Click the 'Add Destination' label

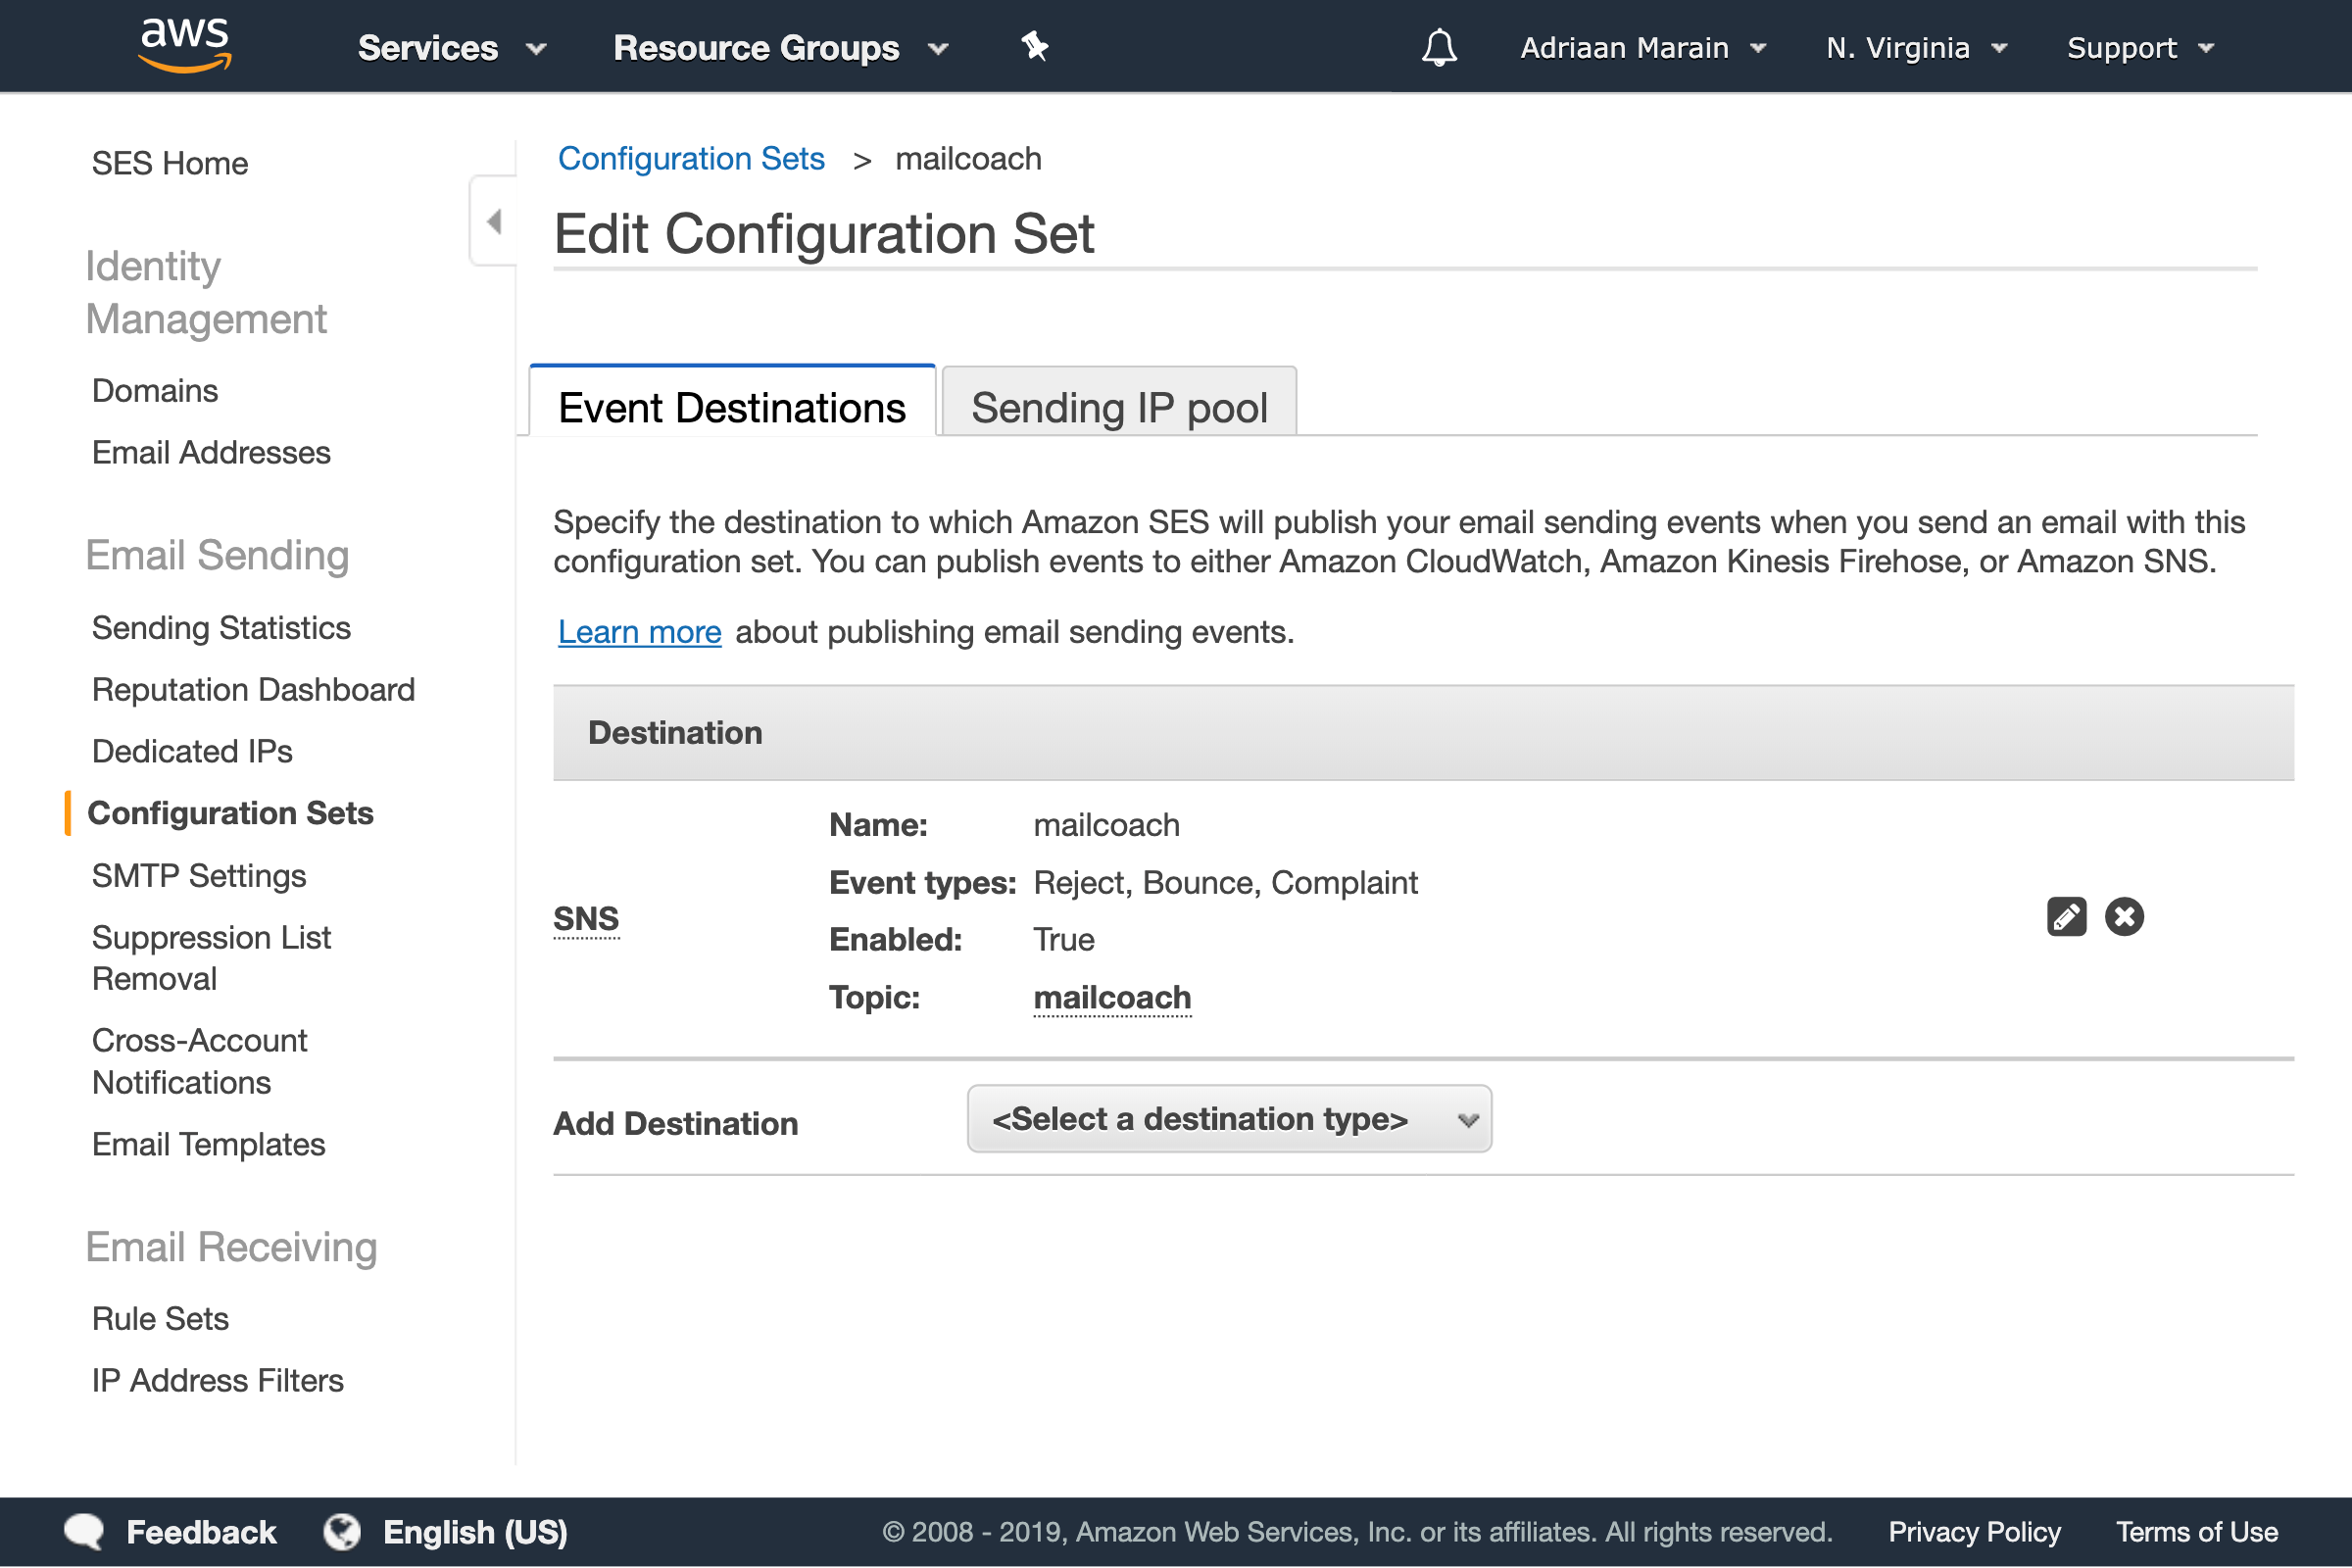coord(675,1123)
